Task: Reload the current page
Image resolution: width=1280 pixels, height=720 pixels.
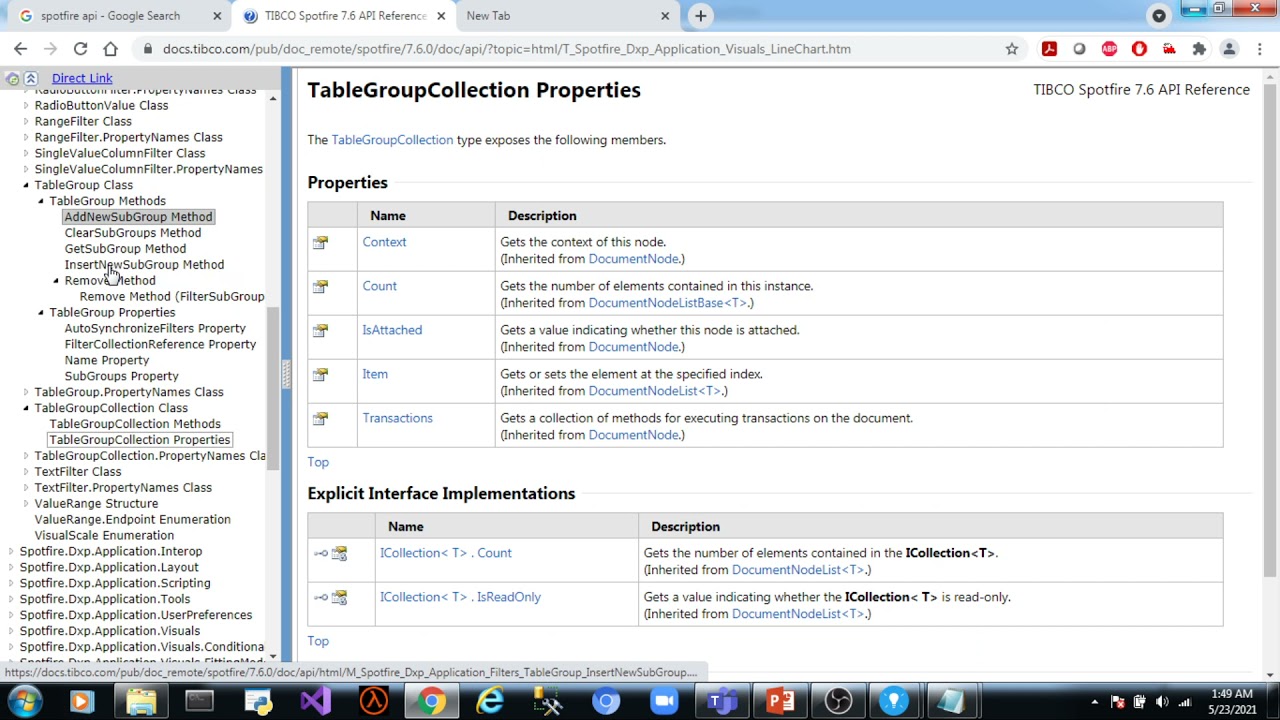Action: (x=80, y=48)
